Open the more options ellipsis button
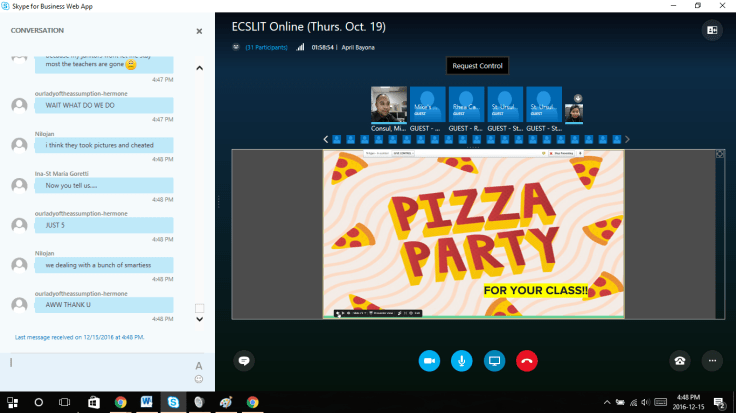Image resolution: width=736 pixels, height=413 pixels. click(x=712, y=360)
